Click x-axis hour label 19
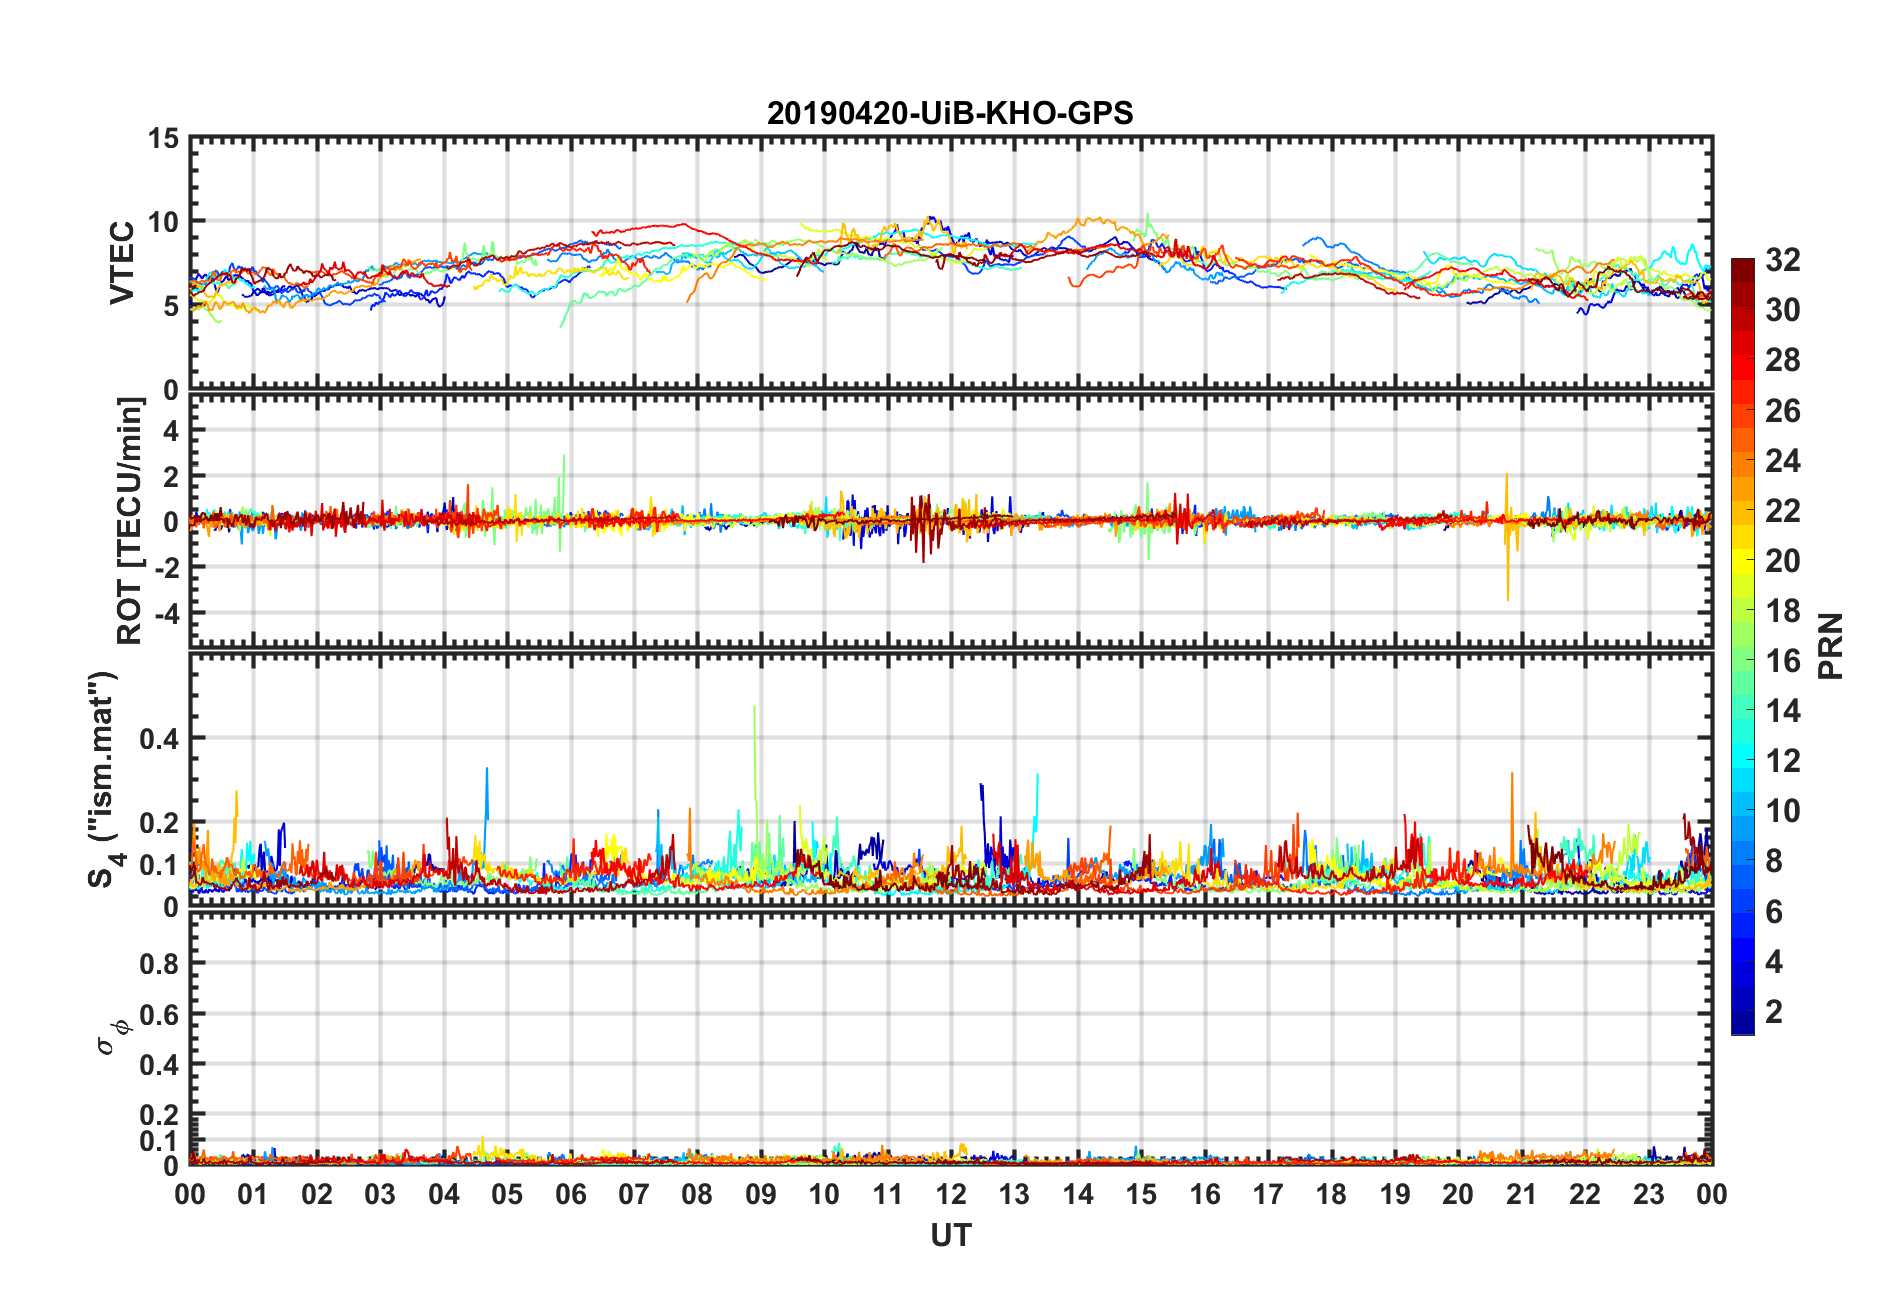 tap(1395, 1194)
